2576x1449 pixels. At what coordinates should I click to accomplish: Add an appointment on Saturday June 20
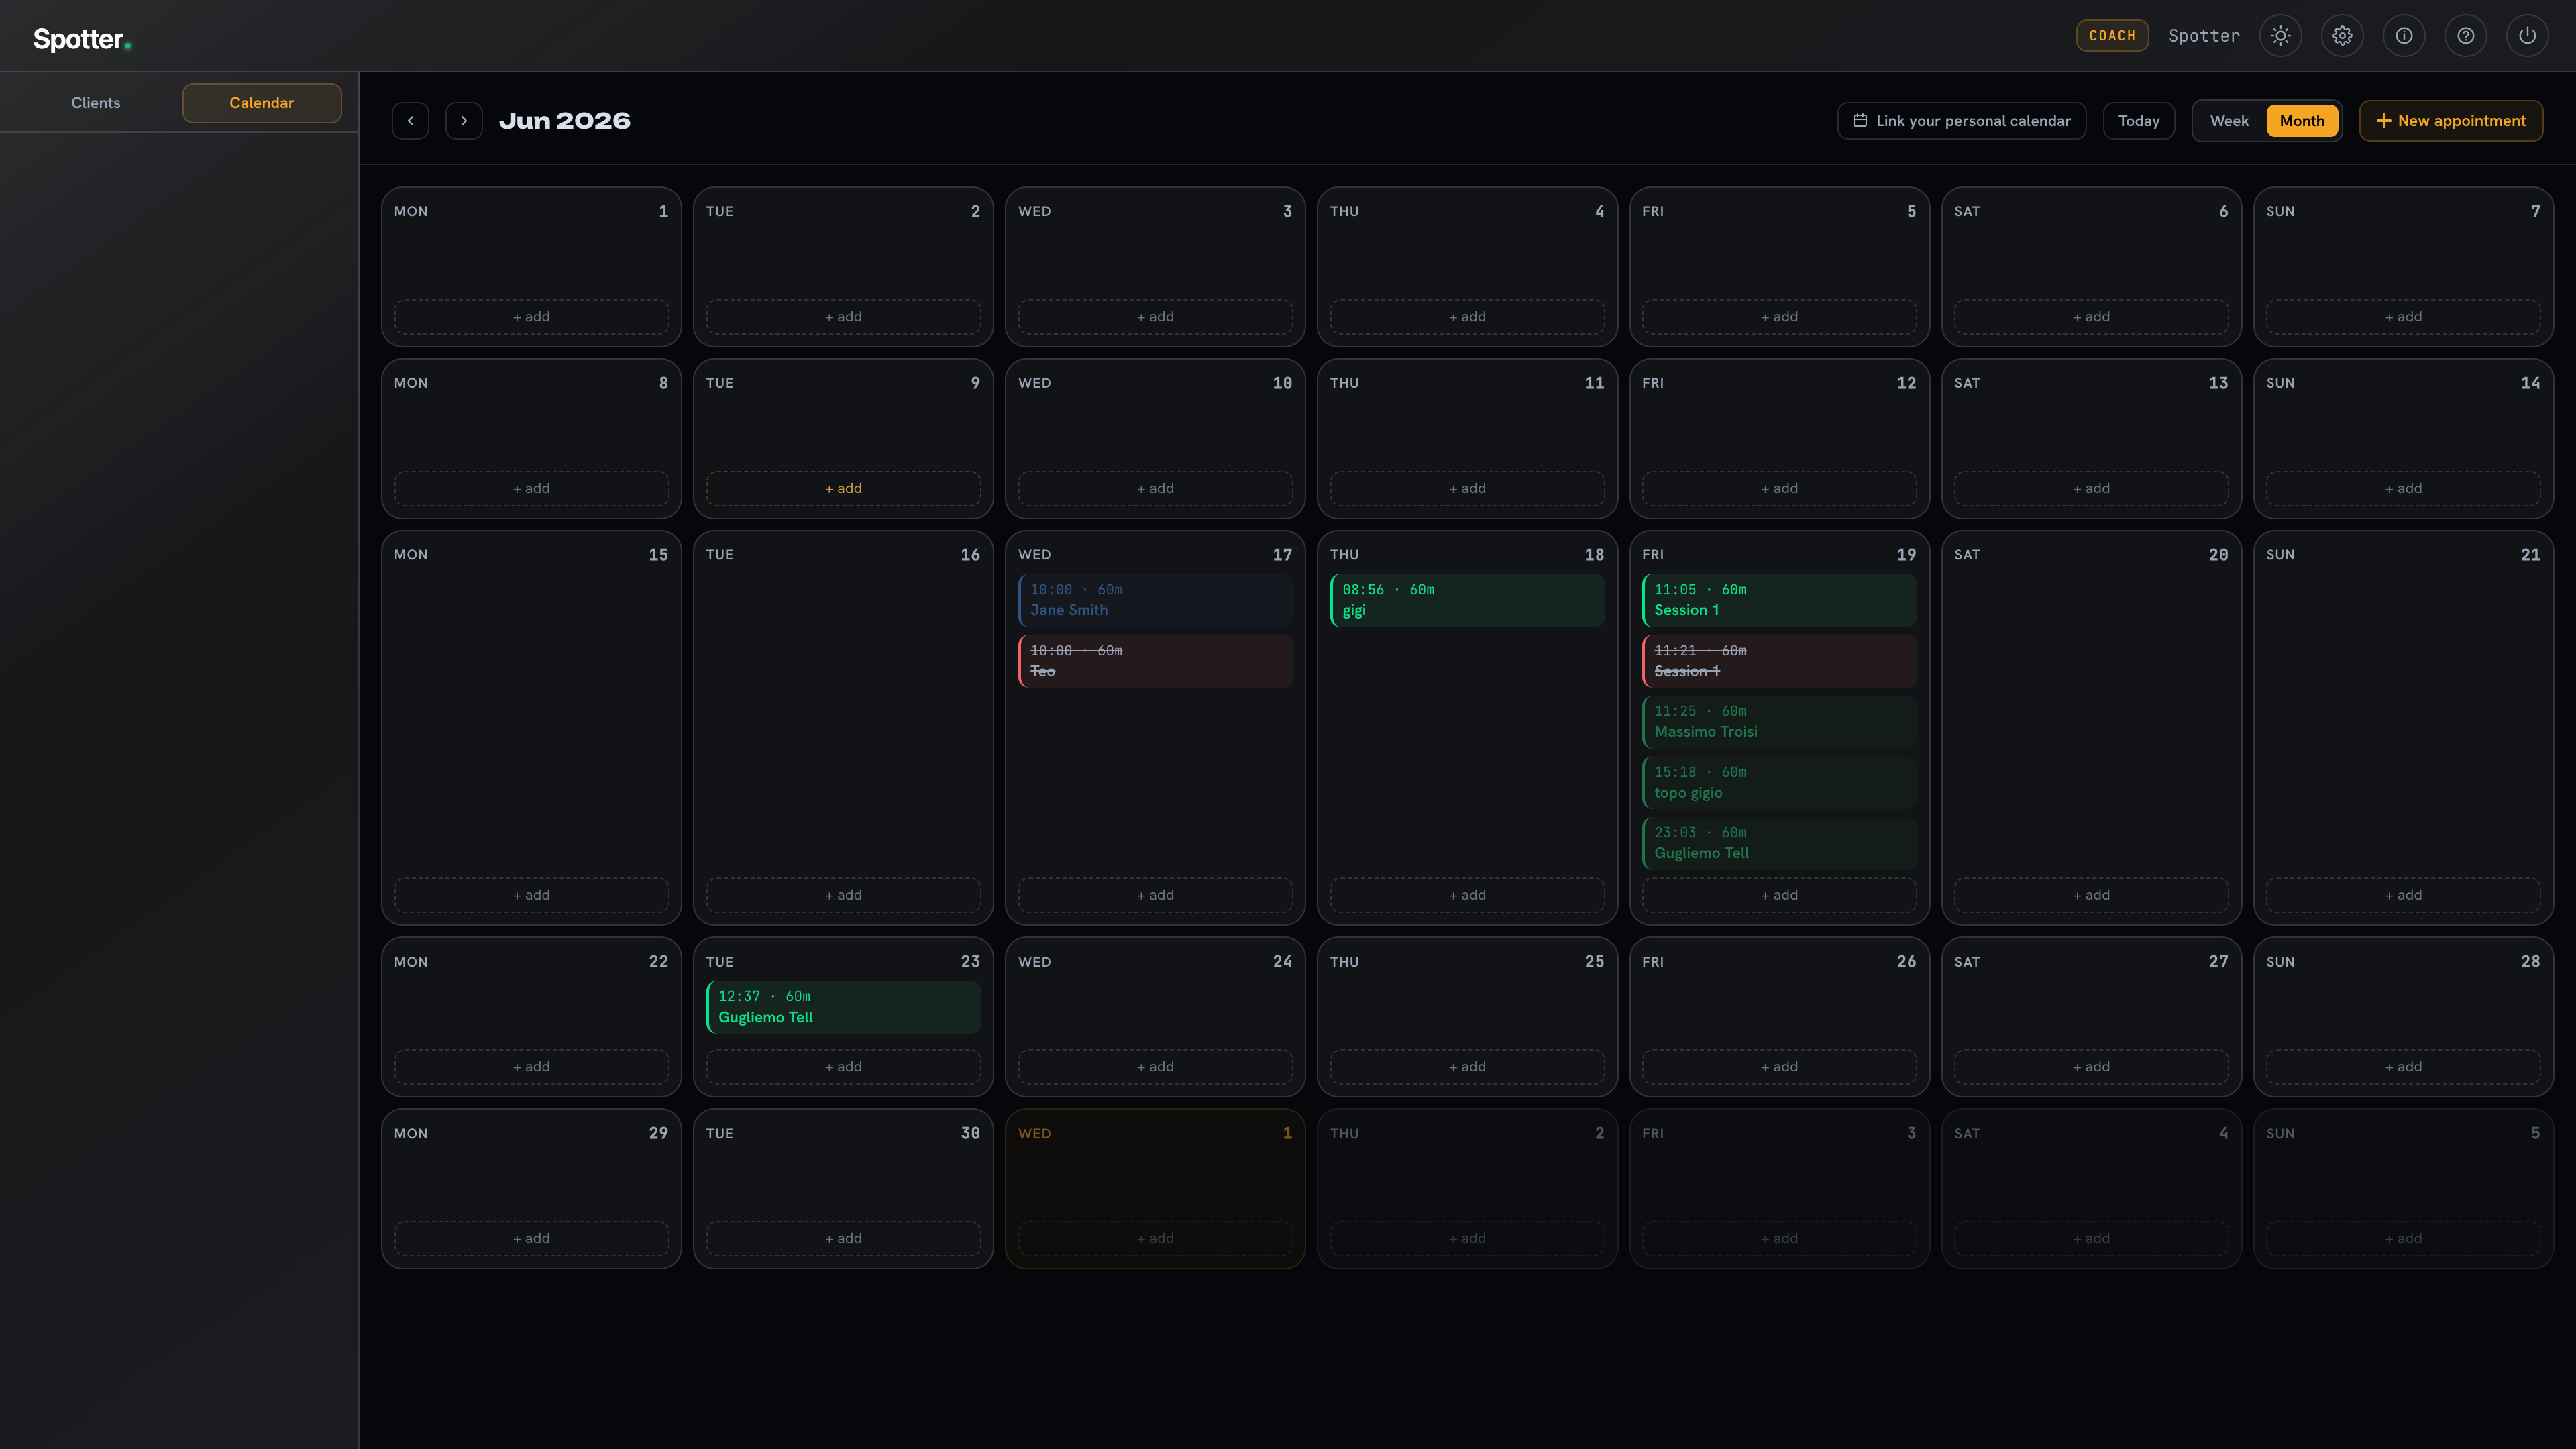pos(2091,895)
